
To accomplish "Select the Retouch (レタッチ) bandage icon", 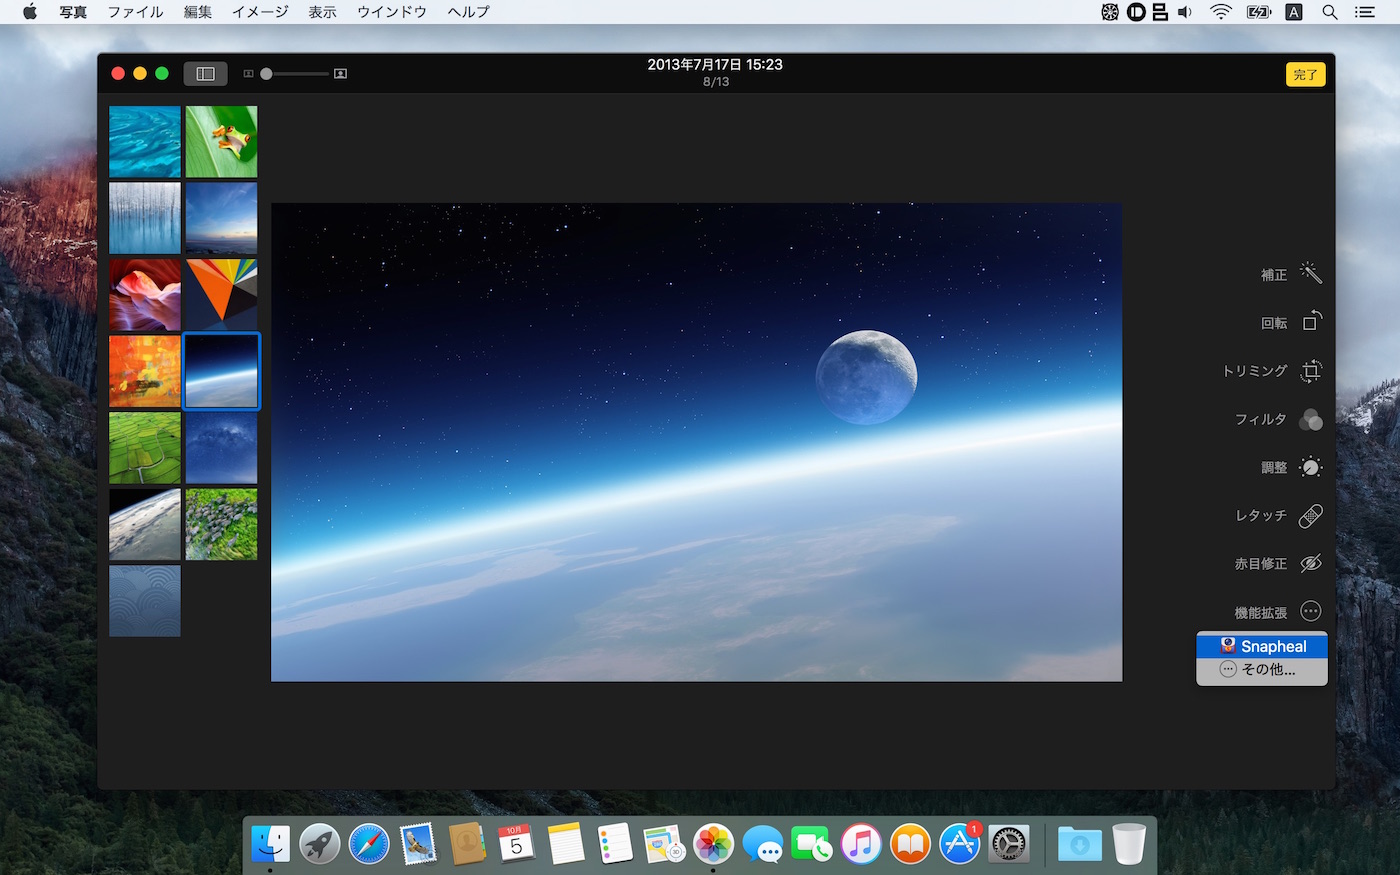I will (1310, 516).
